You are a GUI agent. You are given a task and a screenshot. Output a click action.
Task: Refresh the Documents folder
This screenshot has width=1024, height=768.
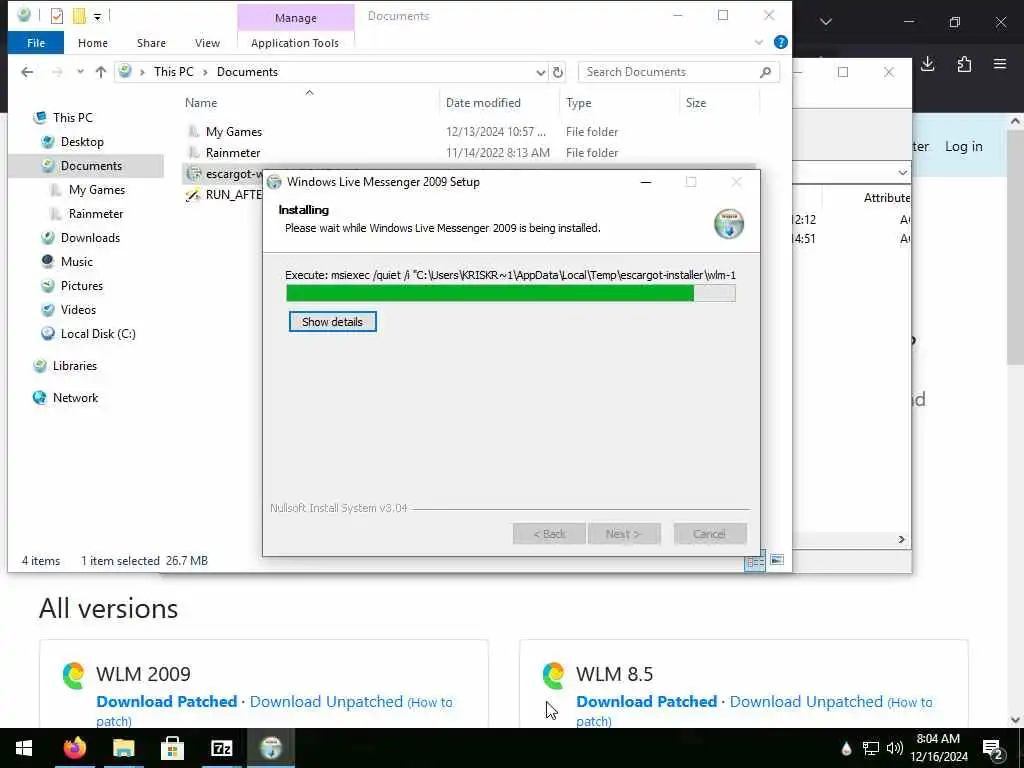(558, 72)
